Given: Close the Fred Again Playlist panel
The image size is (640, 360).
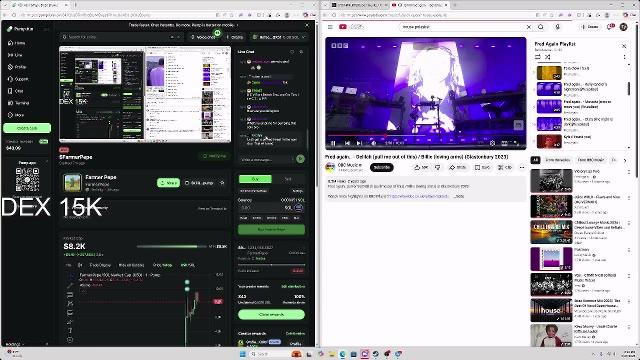Looking at the screenshot, I should (x=624, y=46).
